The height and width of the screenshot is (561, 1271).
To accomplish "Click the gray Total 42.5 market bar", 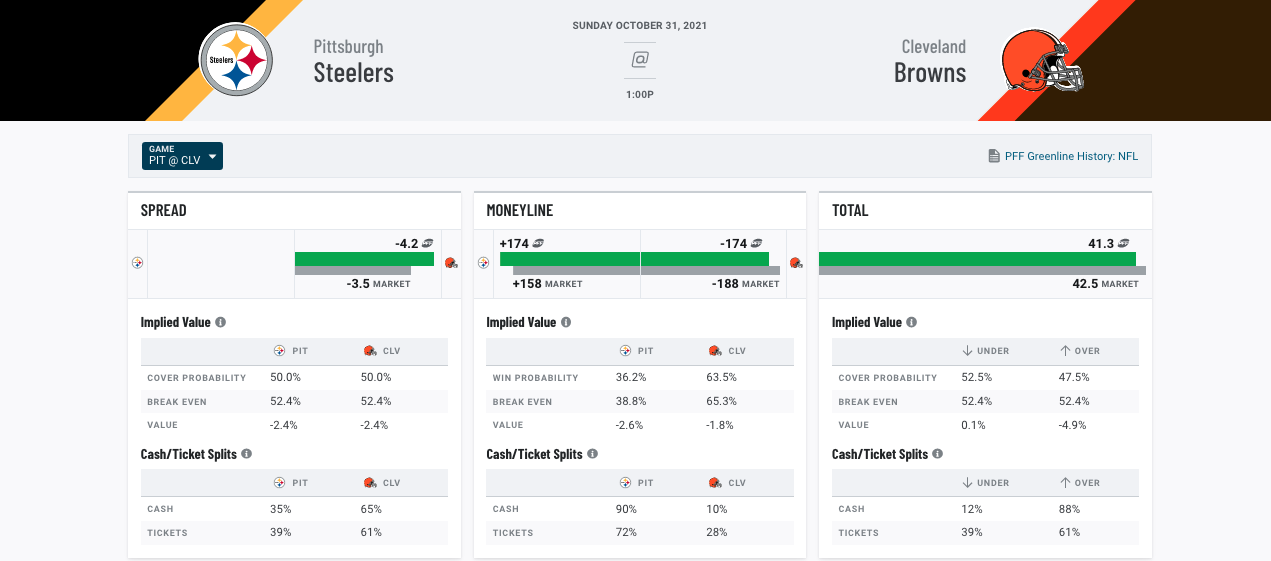I will coord(982,270).
